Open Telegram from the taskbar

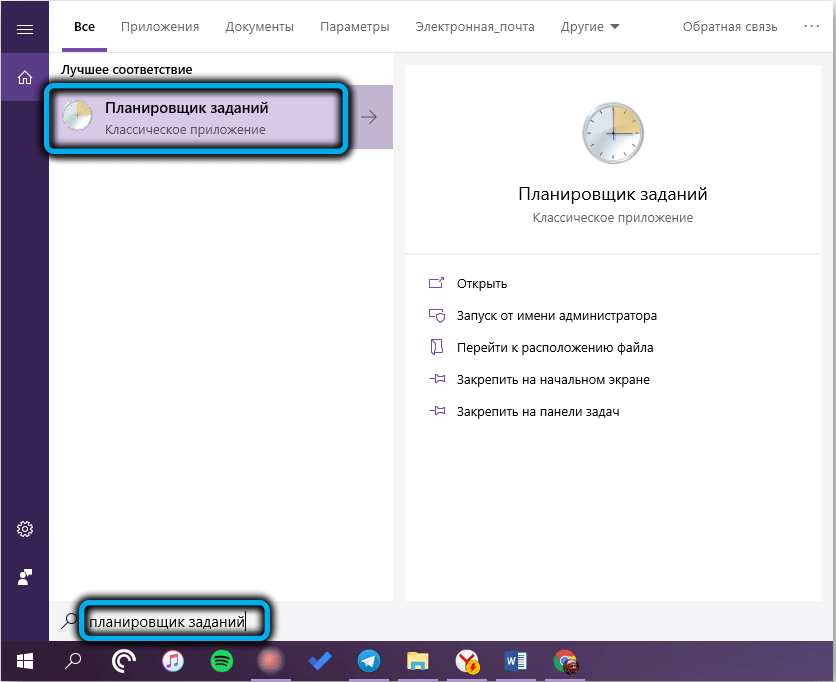coord(368,661)
